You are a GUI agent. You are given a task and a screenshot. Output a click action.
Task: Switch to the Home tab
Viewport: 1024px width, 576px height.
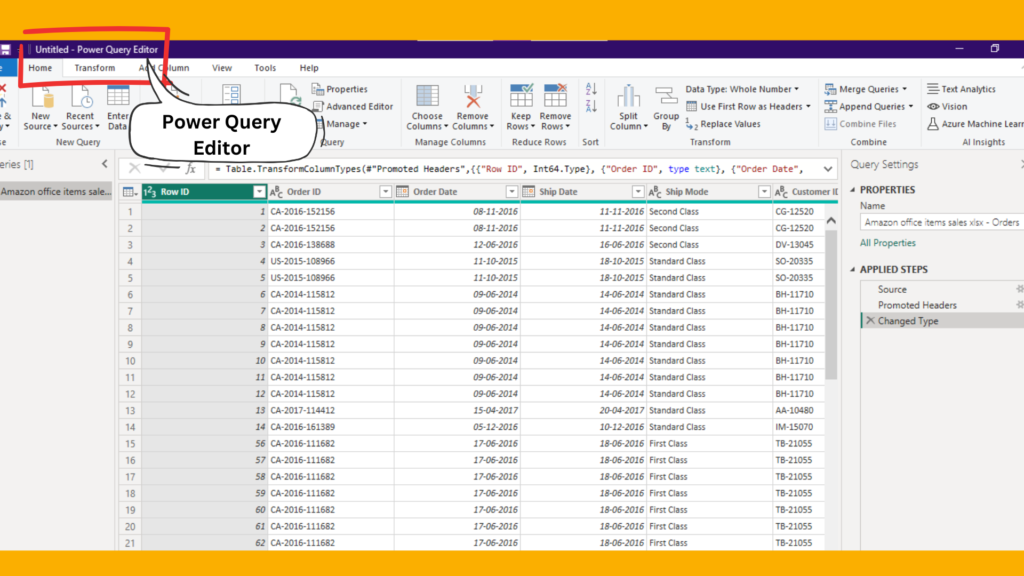point(40,68)
